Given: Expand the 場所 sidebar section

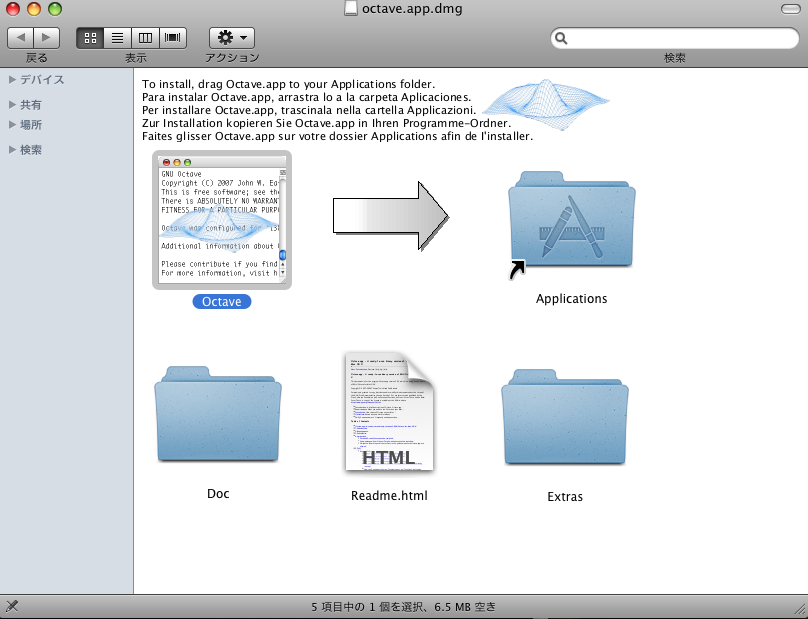Looking at the screenshot, I should coord(12,125).
